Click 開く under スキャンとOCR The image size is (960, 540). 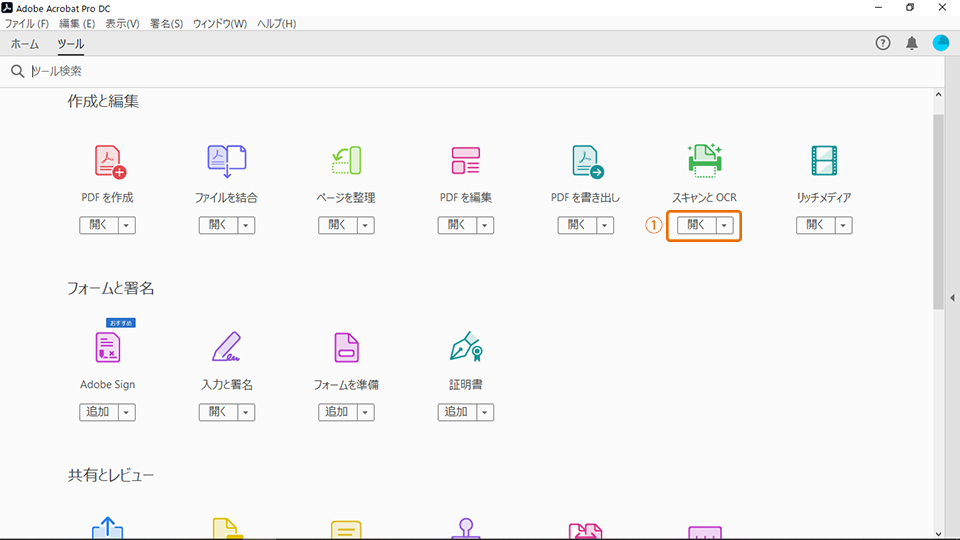pyautogui.click(x=697, y=225)
